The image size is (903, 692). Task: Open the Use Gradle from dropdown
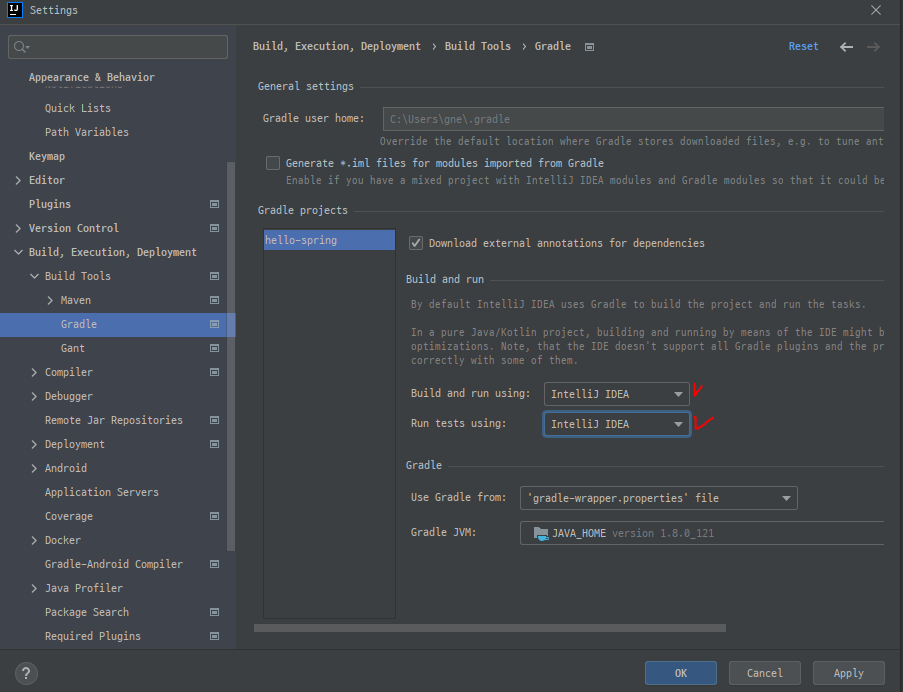click(x=658, y=498)
